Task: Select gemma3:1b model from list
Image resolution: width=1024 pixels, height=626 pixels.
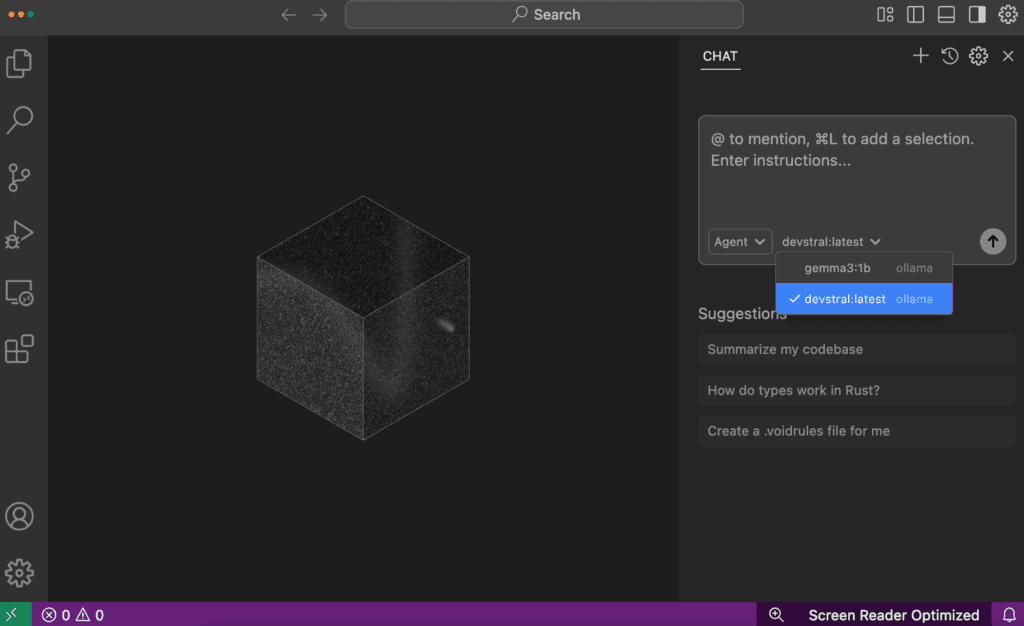Action: click(864, 268)
